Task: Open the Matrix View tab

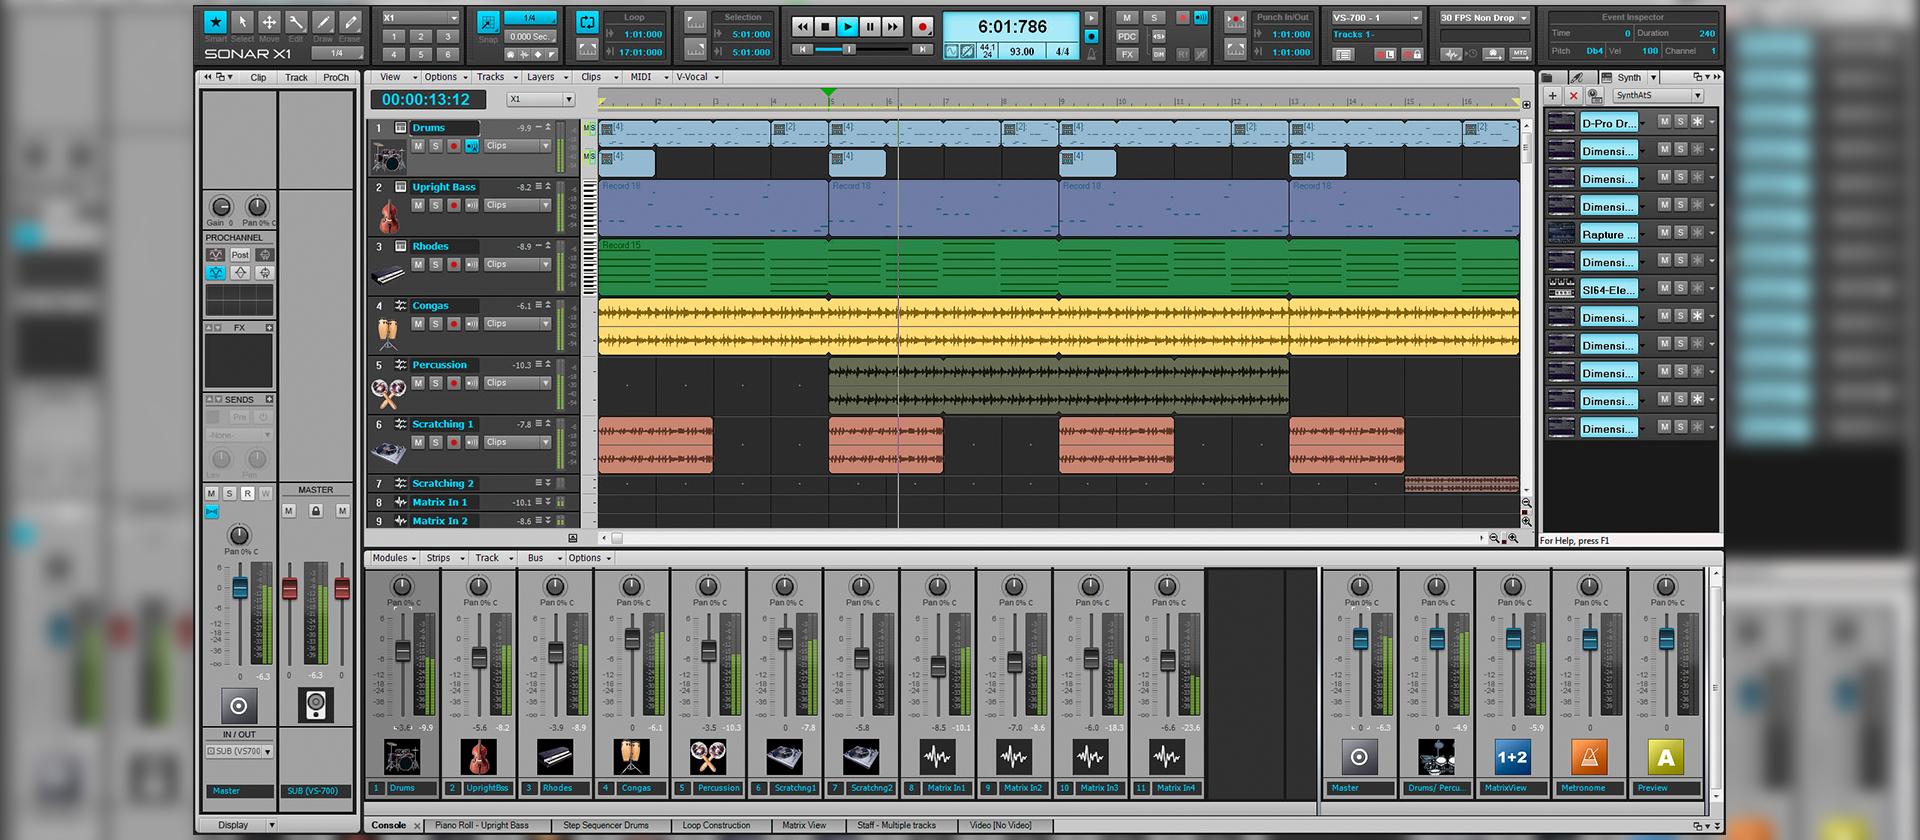Action: click(804, 826)
